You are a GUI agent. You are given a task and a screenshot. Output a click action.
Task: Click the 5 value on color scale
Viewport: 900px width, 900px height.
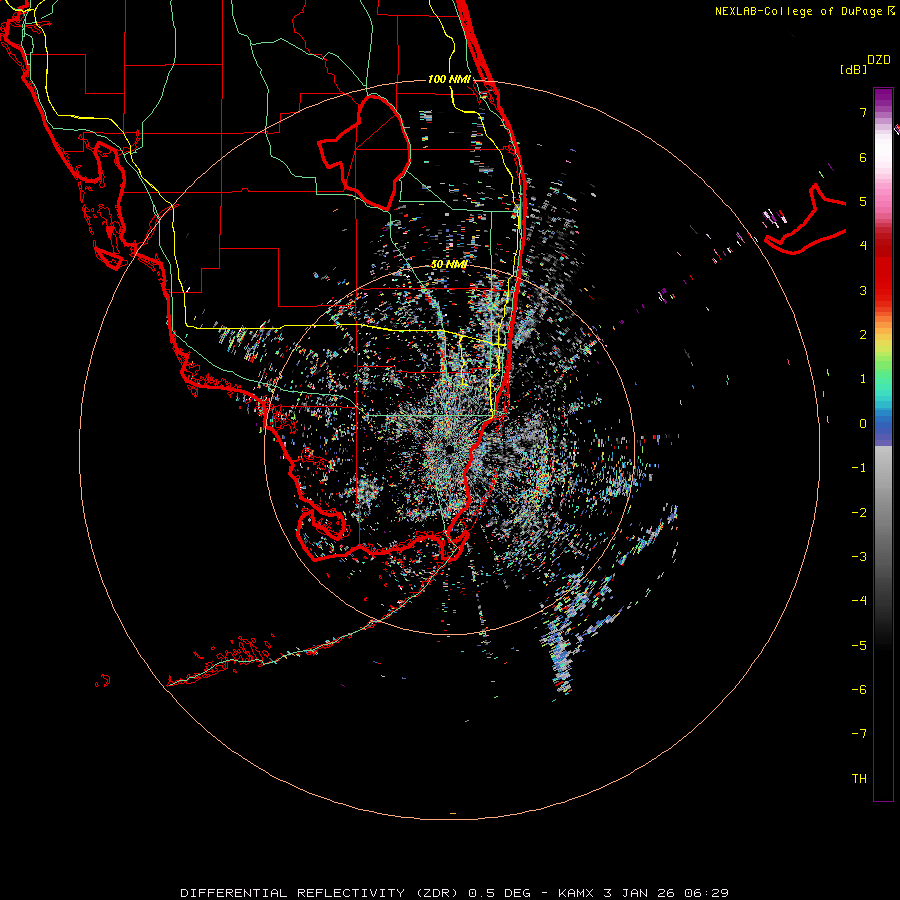863,201
